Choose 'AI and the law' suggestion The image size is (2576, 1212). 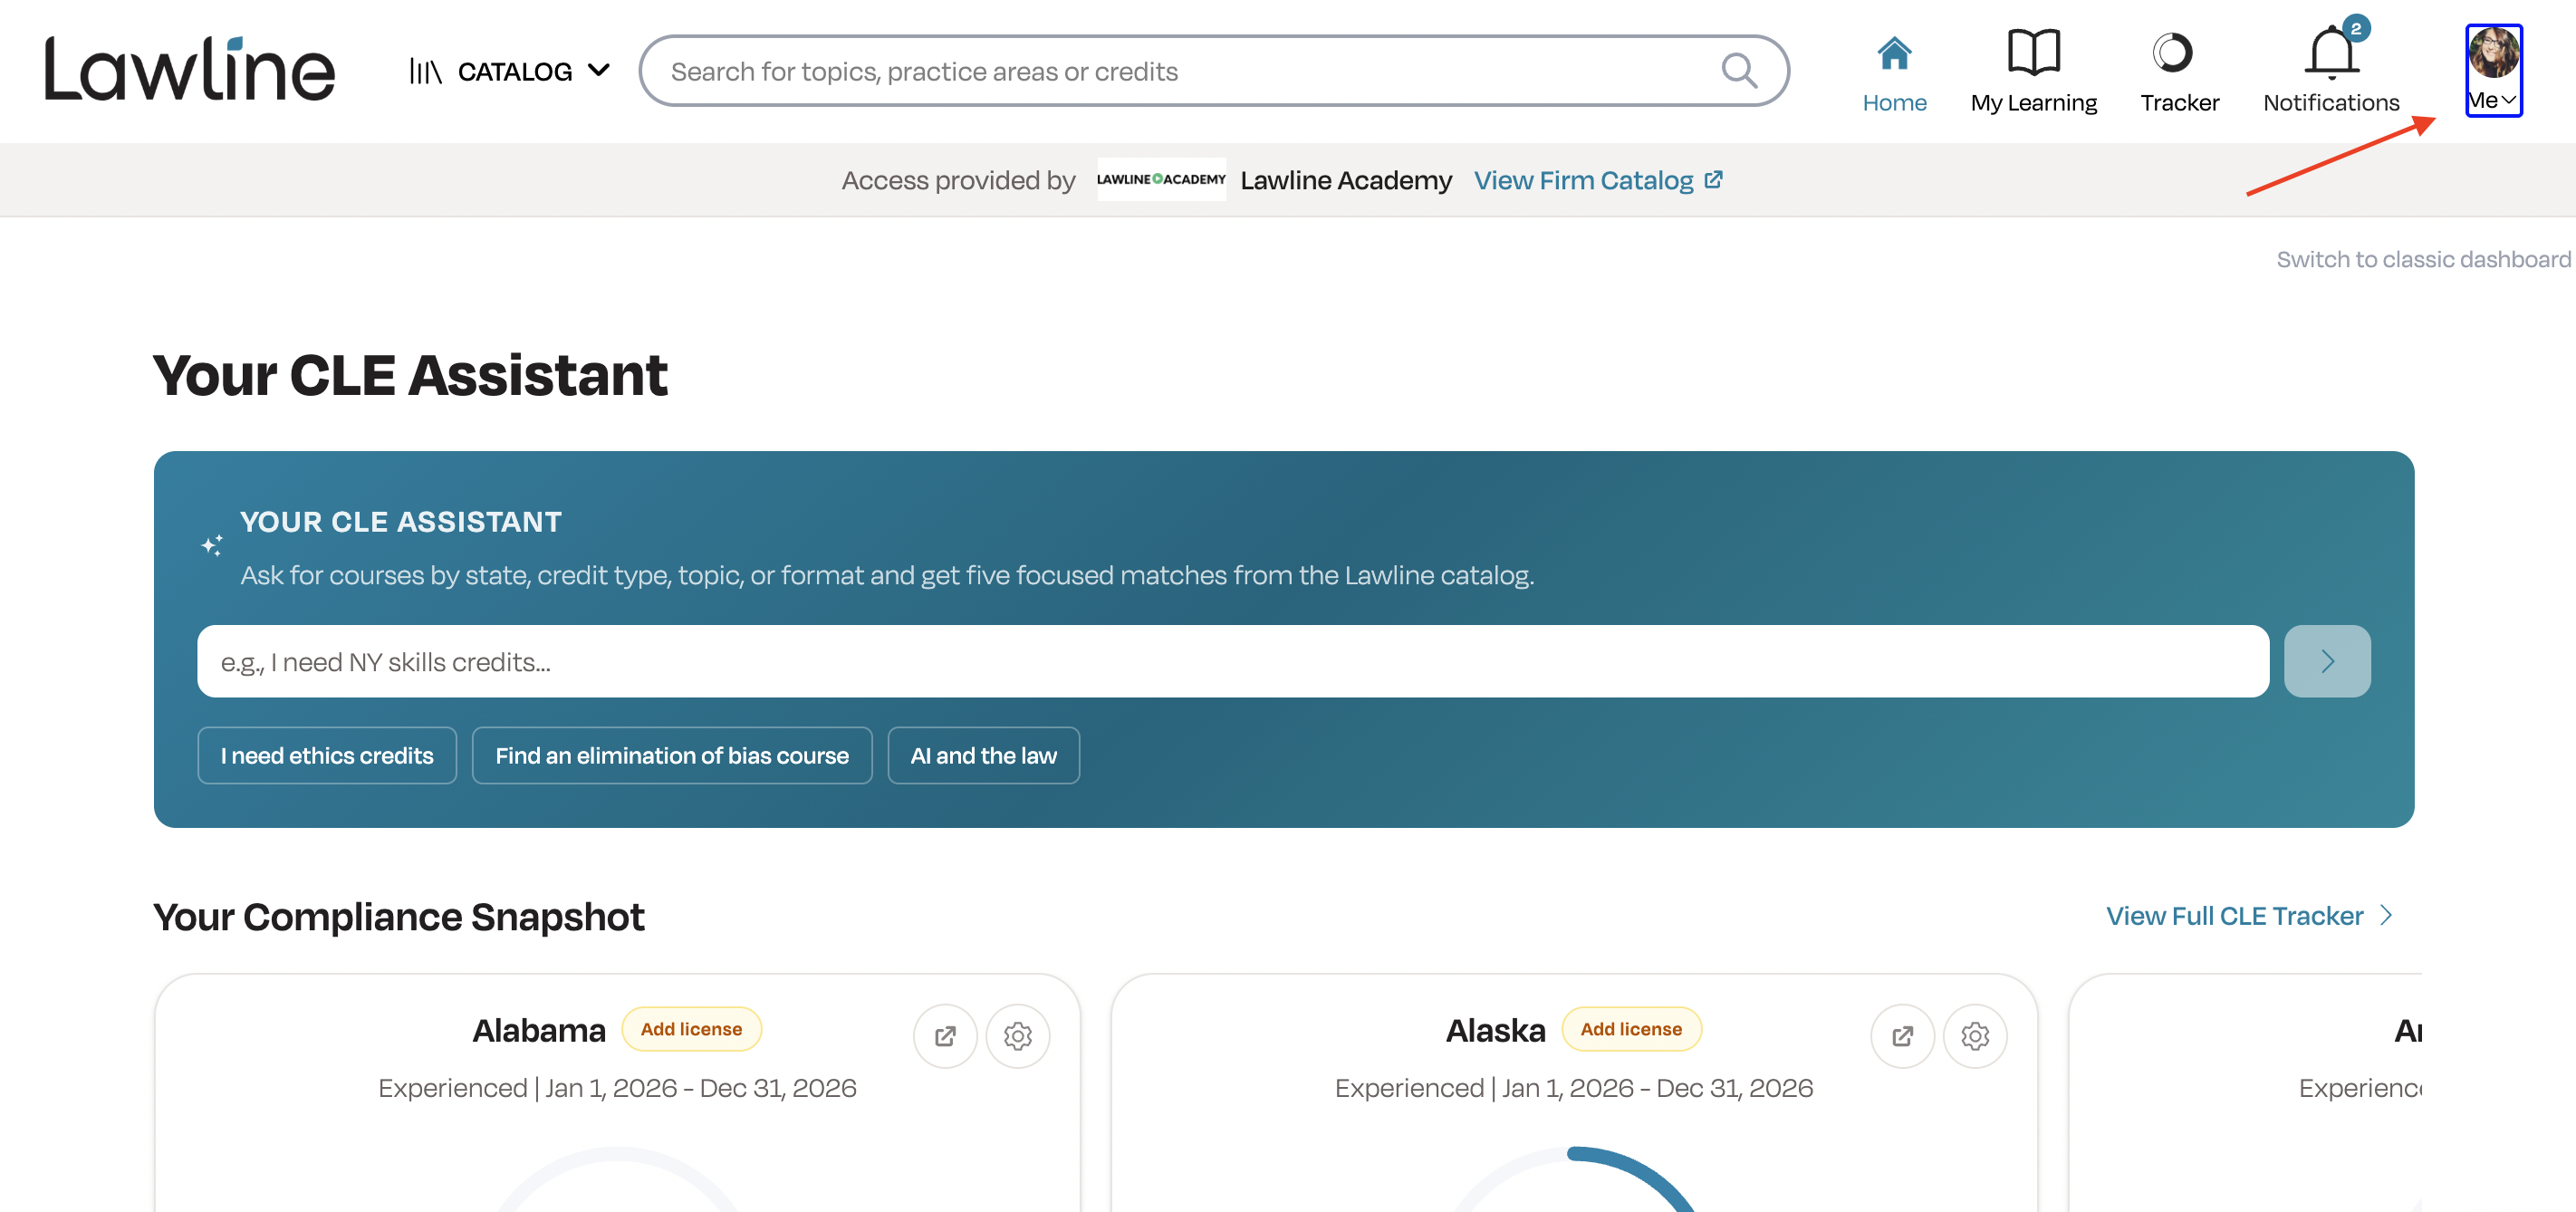(x=983, y=756)
